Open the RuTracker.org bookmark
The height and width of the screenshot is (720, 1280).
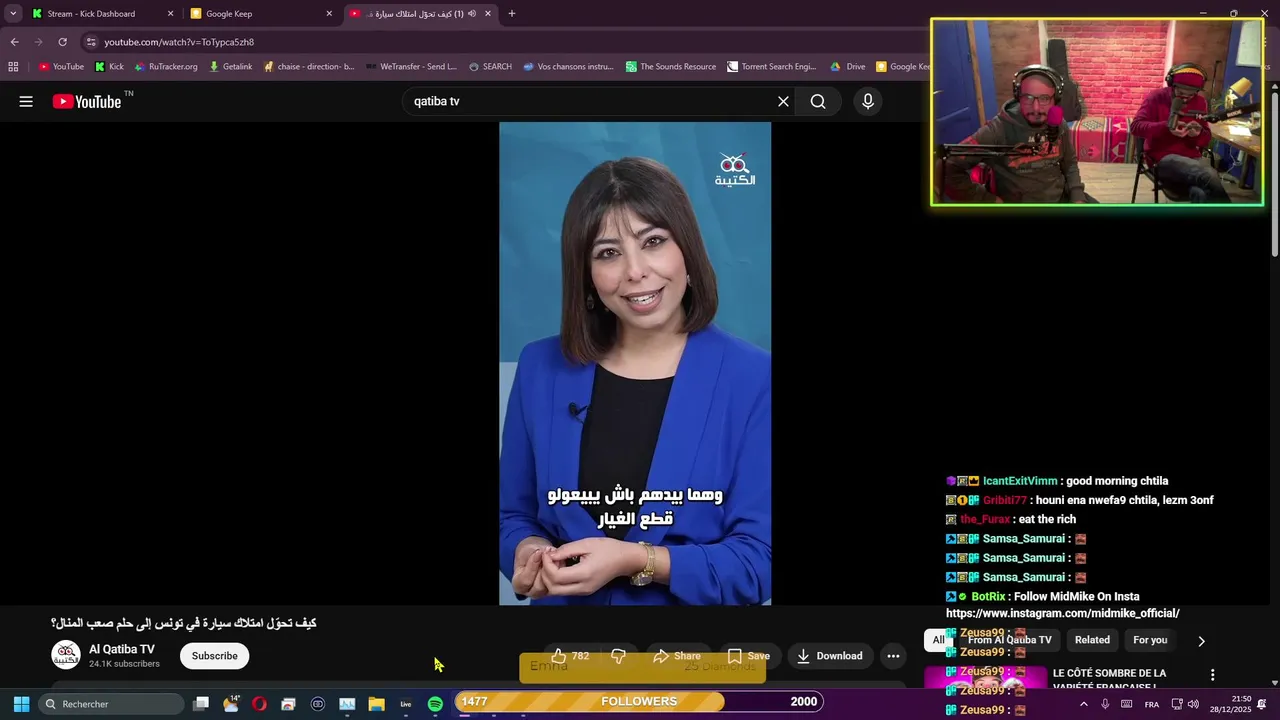coord(166,67)
